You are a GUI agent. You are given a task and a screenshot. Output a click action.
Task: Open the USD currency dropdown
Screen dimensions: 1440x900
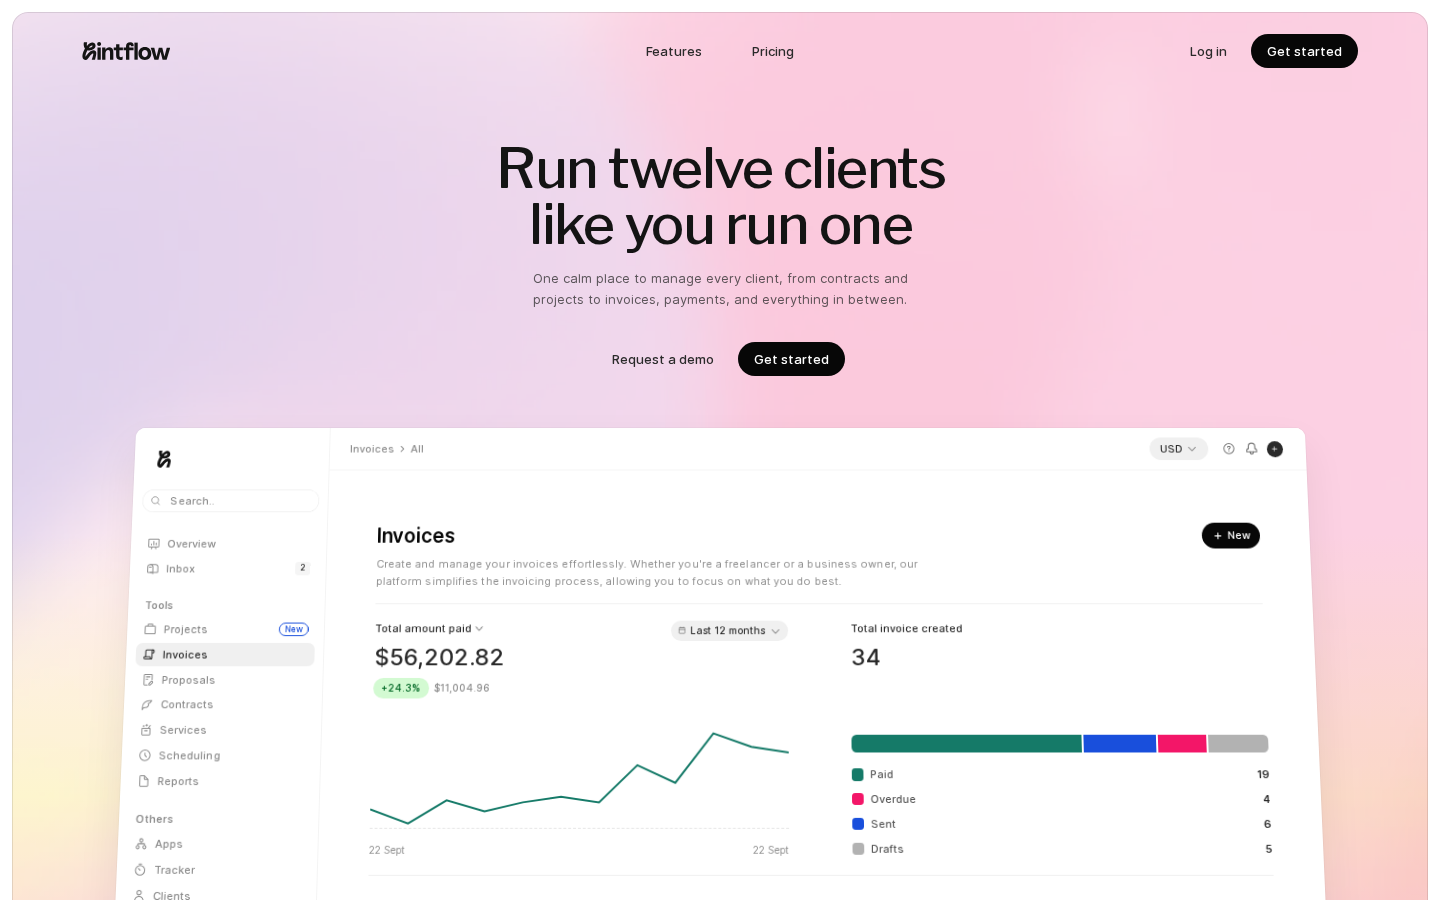coord(1178,449)
